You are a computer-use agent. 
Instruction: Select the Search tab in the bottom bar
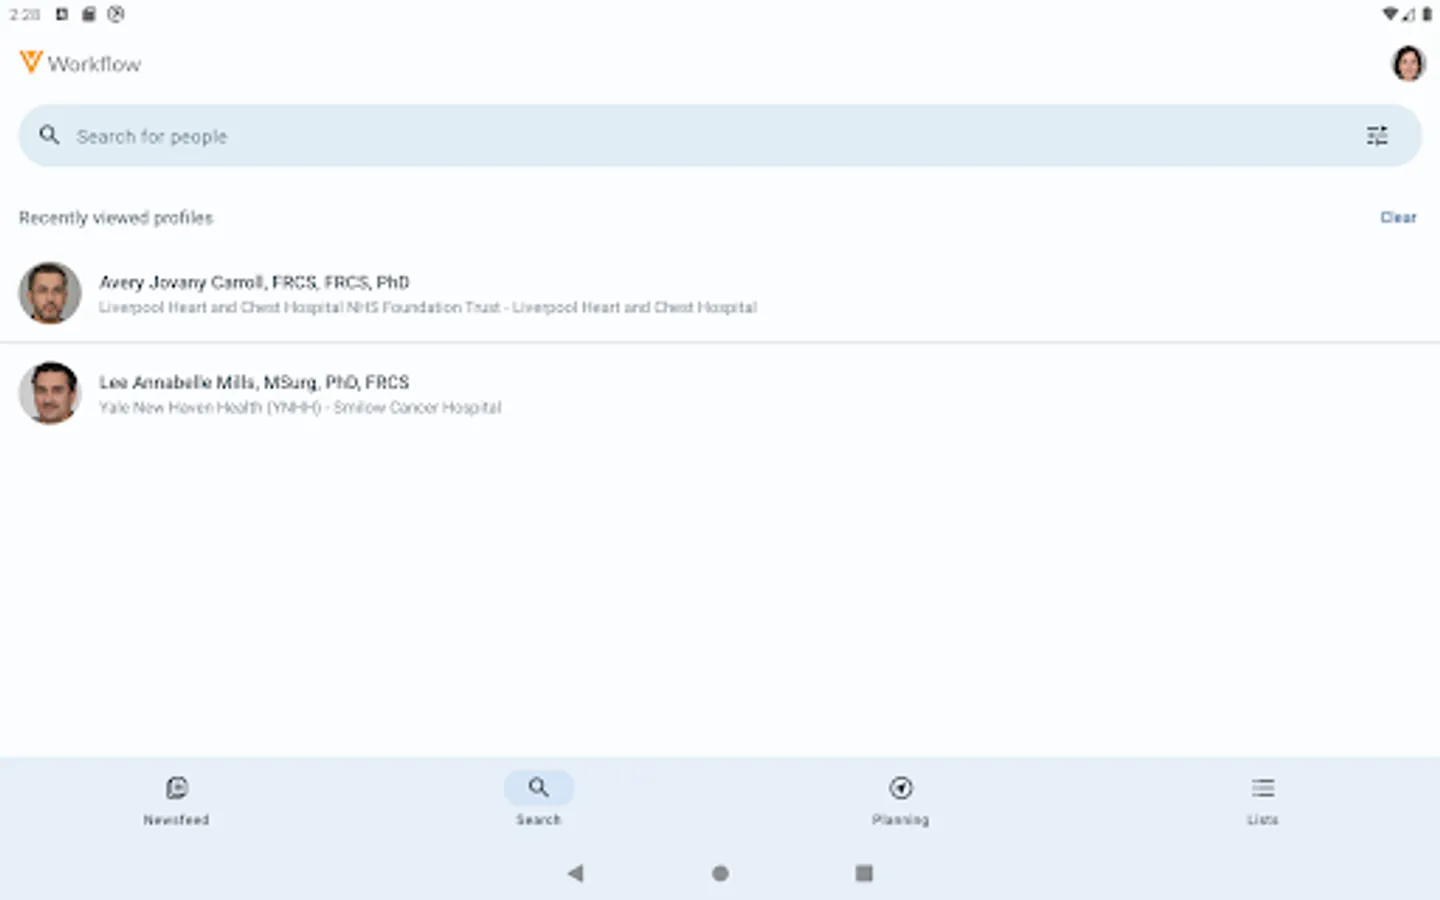[x=539, y=801]
